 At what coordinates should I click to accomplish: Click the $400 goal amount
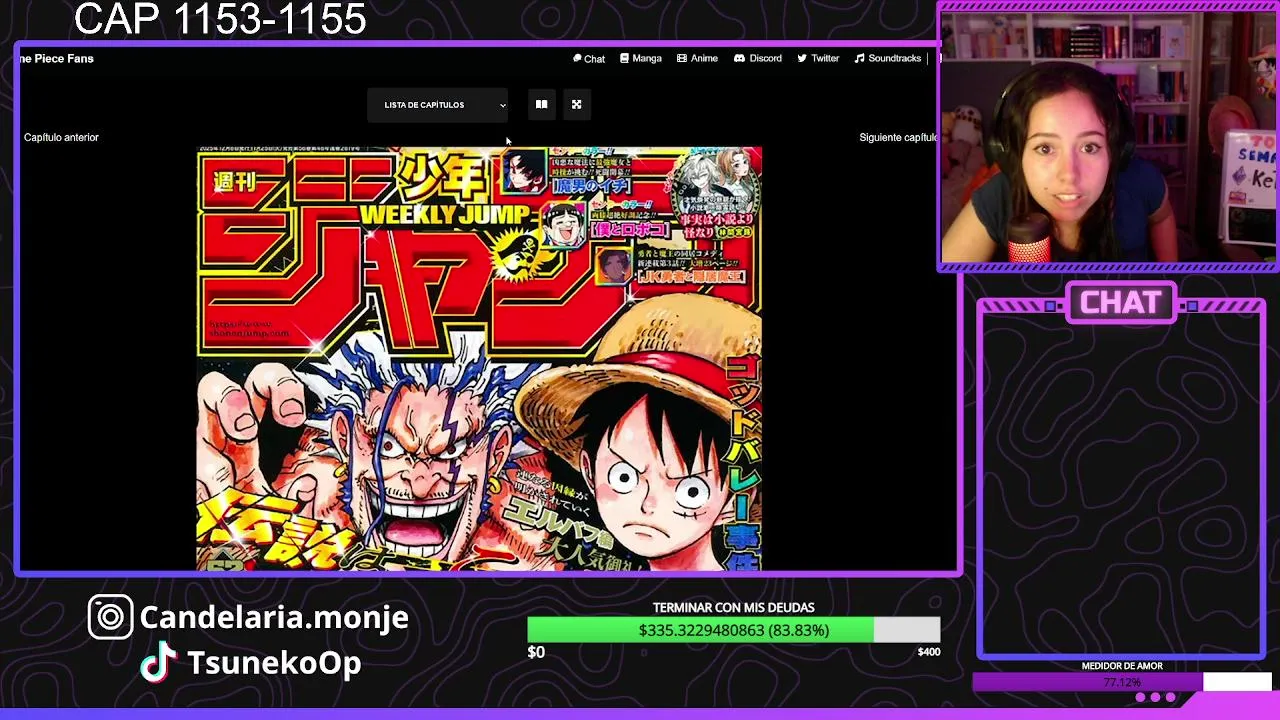pyautogui.click(x=928, y=652)
